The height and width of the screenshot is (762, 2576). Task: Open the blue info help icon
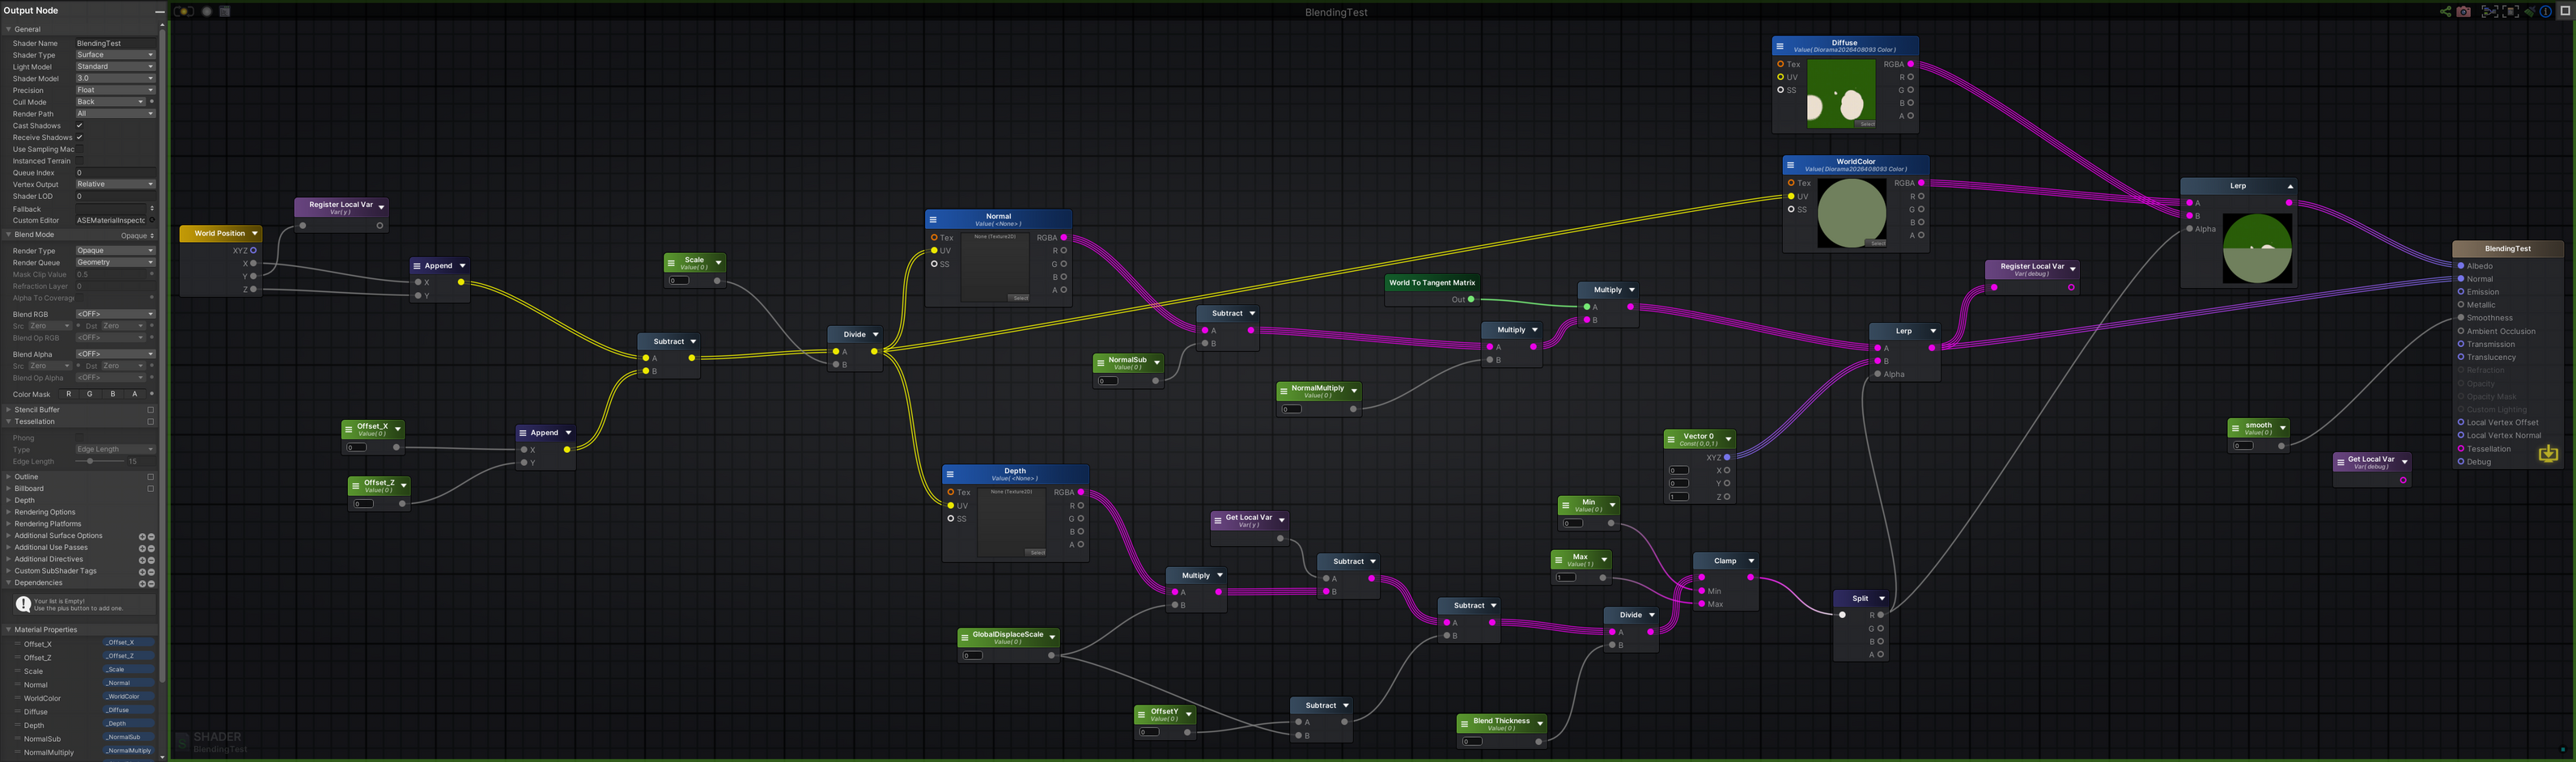pyautogui.click(x=2546, y=12)
